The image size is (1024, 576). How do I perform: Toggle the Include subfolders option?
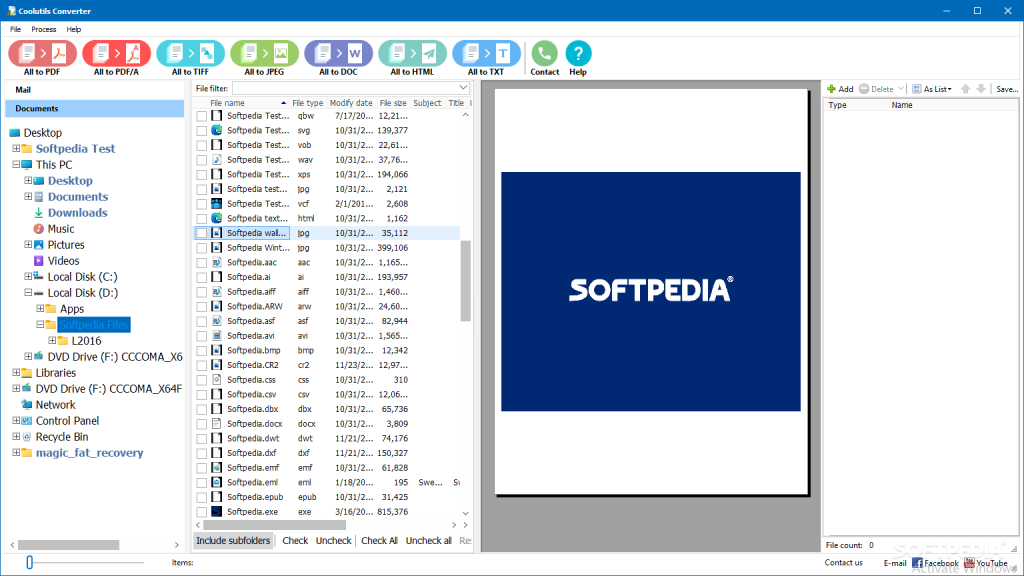tap(233, 541)
